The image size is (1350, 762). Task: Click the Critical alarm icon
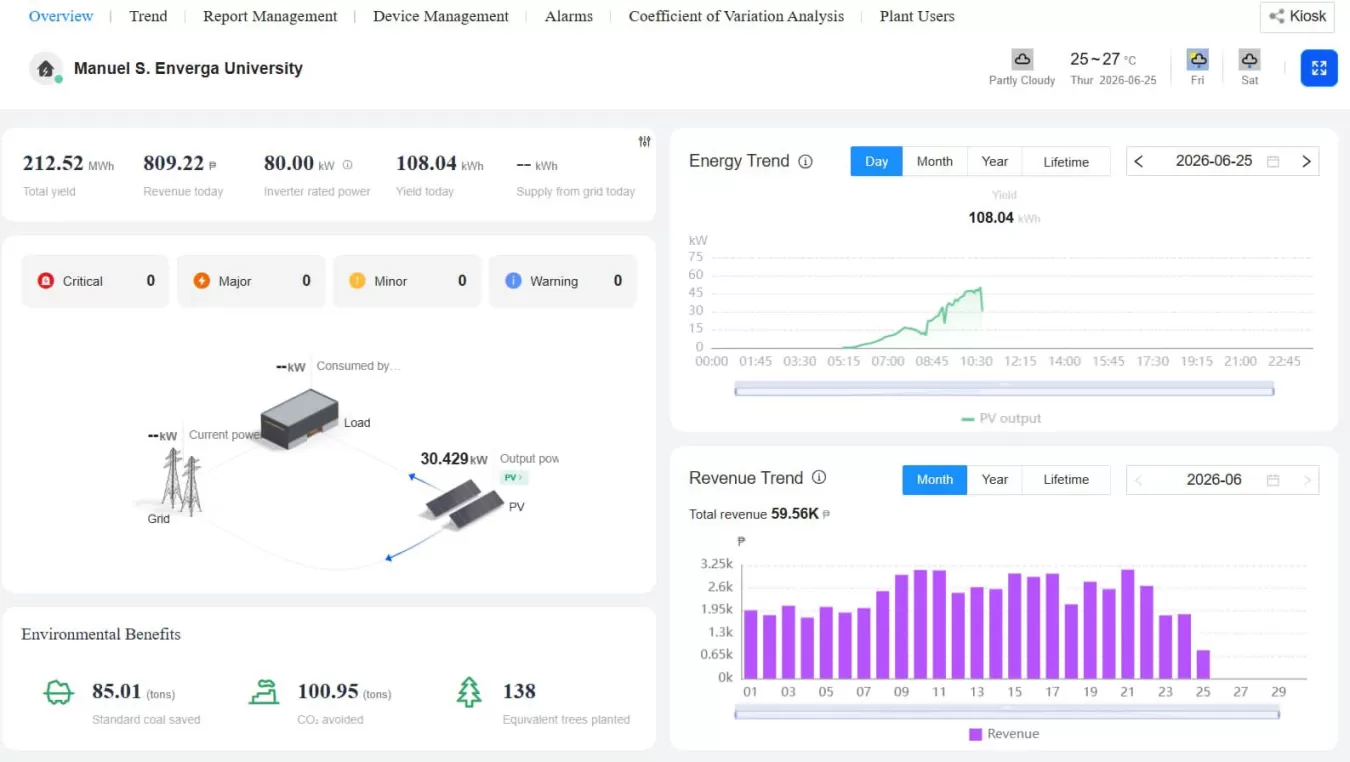(x=45, y=281)
